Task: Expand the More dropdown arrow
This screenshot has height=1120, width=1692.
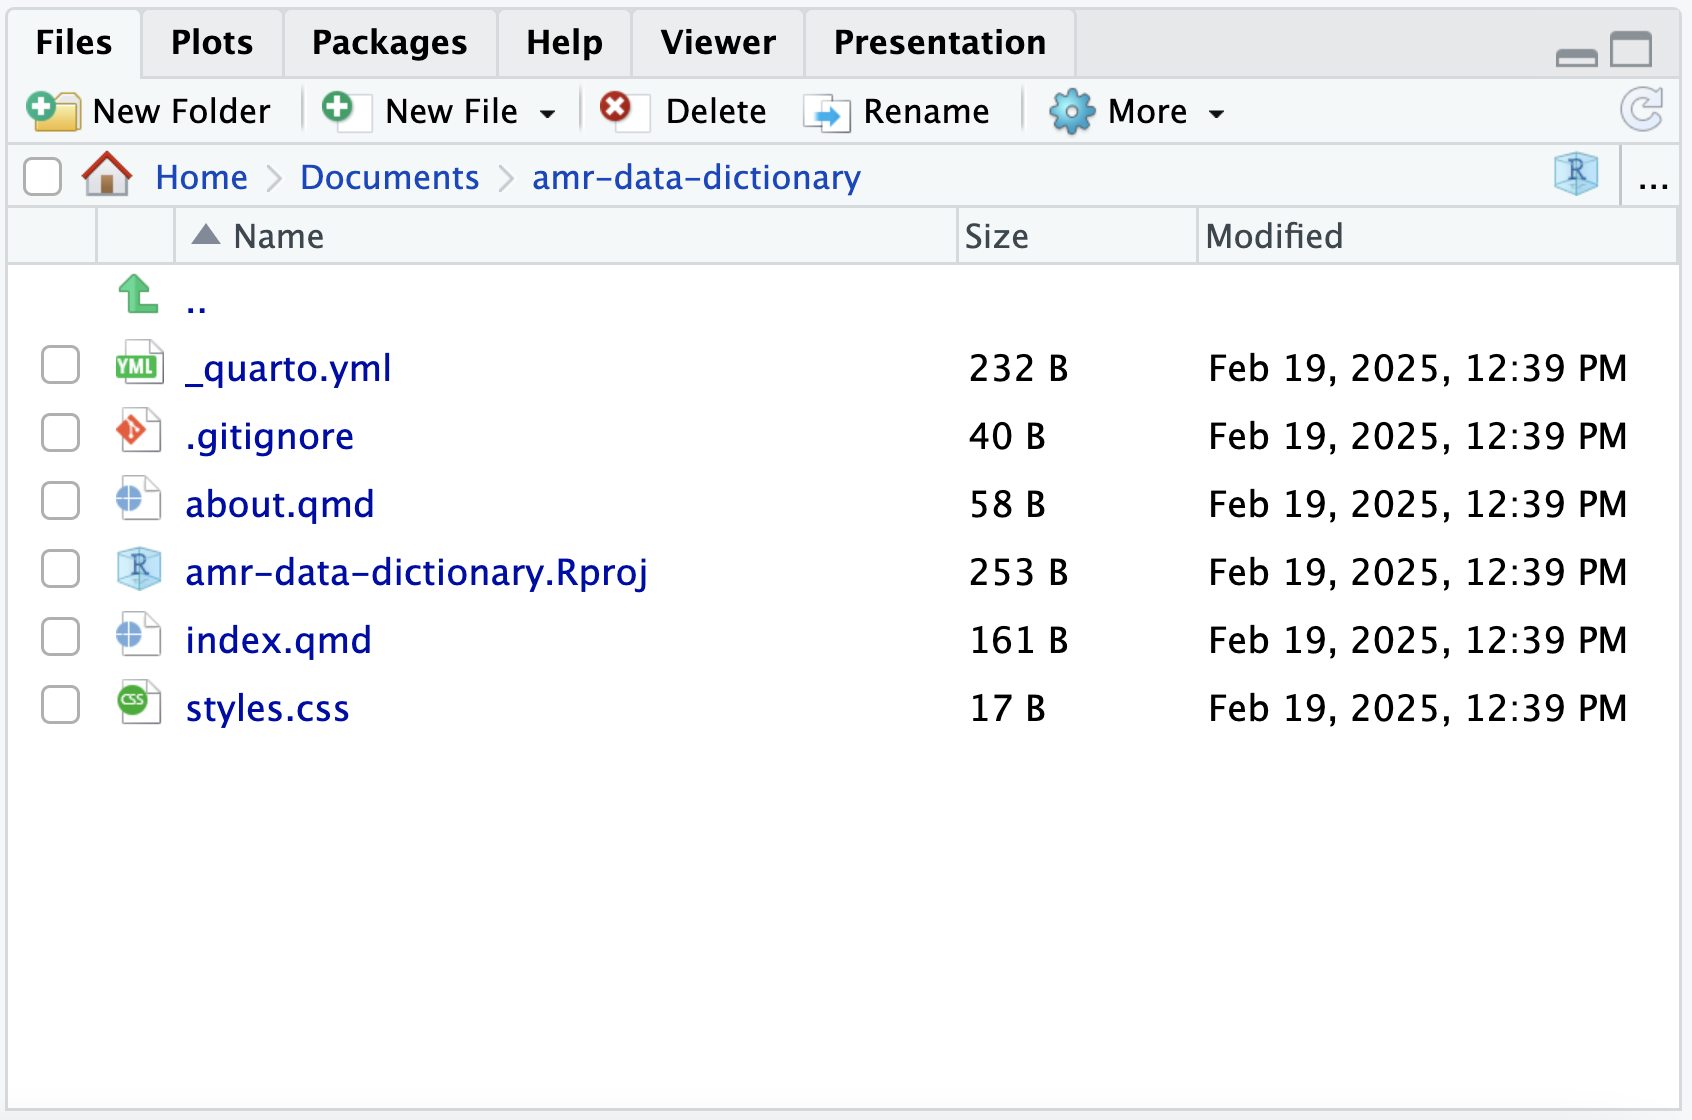Action: (1216, 113)
